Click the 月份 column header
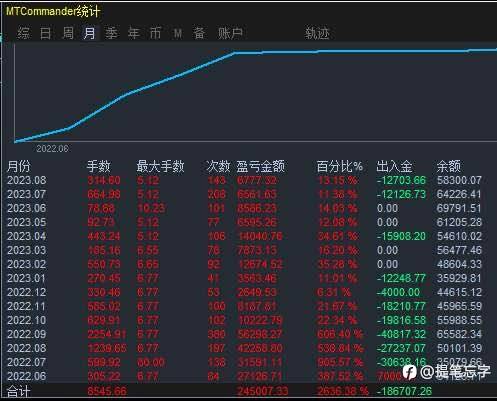The height and width of the screenshot is (401, 497). 19,166
